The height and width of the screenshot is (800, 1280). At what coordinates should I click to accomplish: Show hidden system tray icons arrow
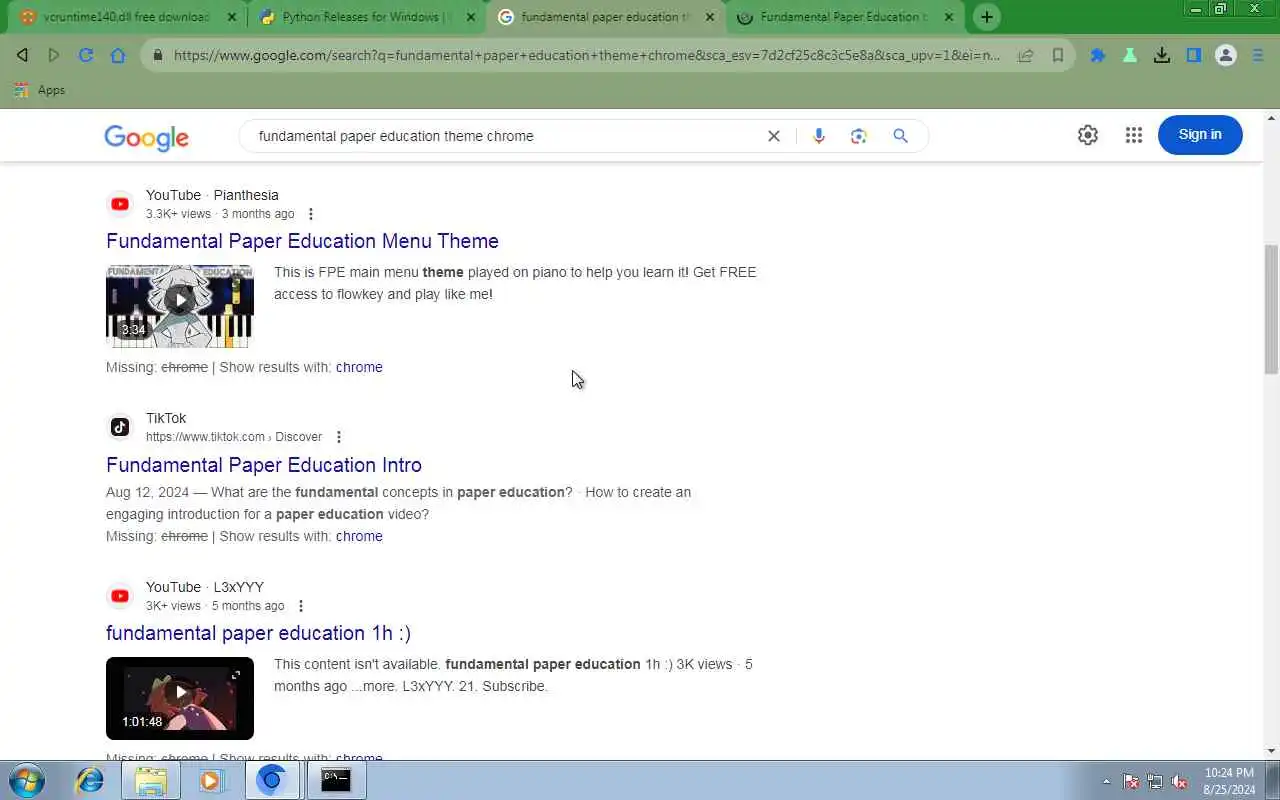[1106, 781]
